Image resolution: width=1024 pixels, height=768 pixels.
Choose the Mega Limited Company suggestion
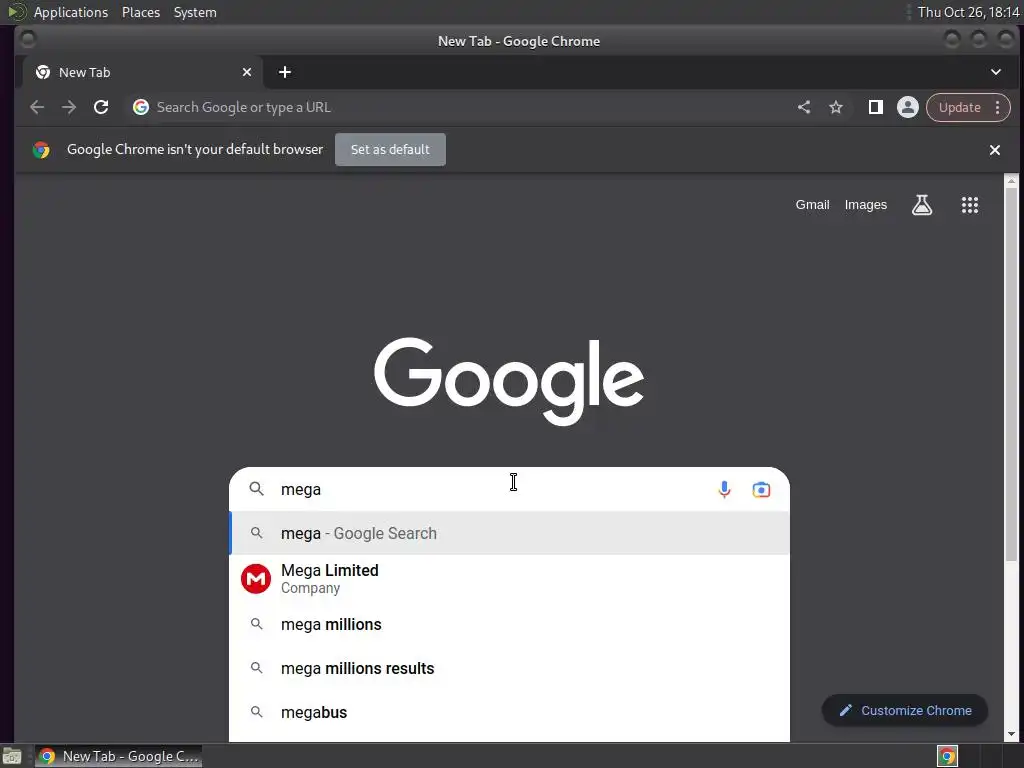509,579
